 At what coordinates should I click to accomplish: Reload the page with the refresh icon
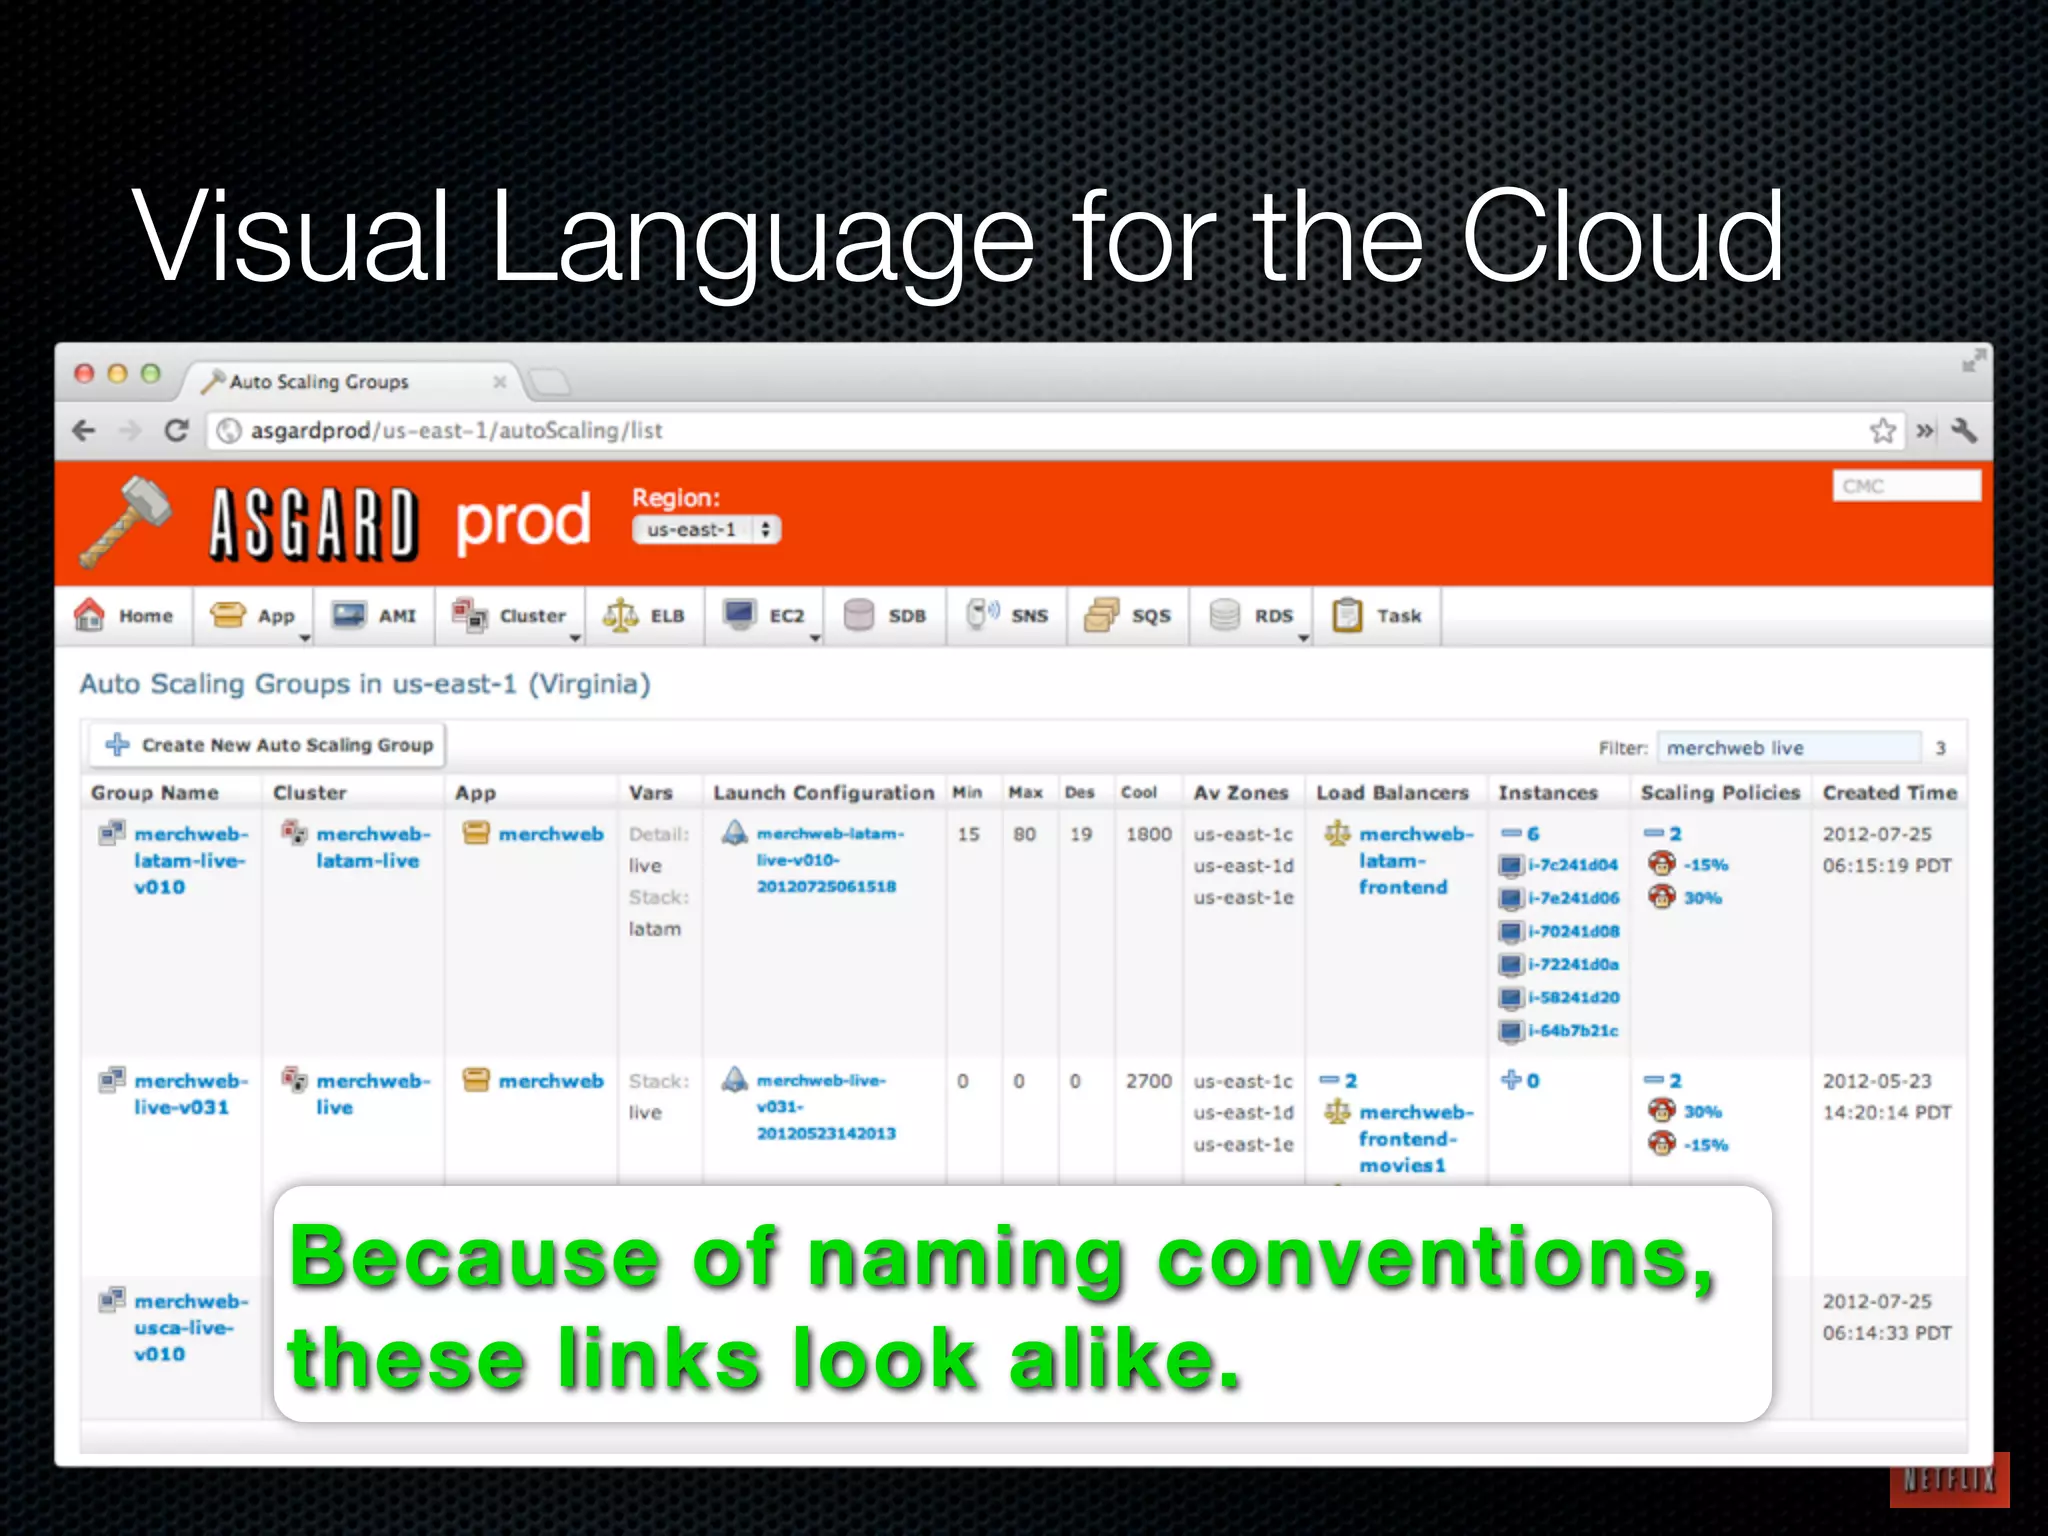pyautogui.click(x=177, y=431)
